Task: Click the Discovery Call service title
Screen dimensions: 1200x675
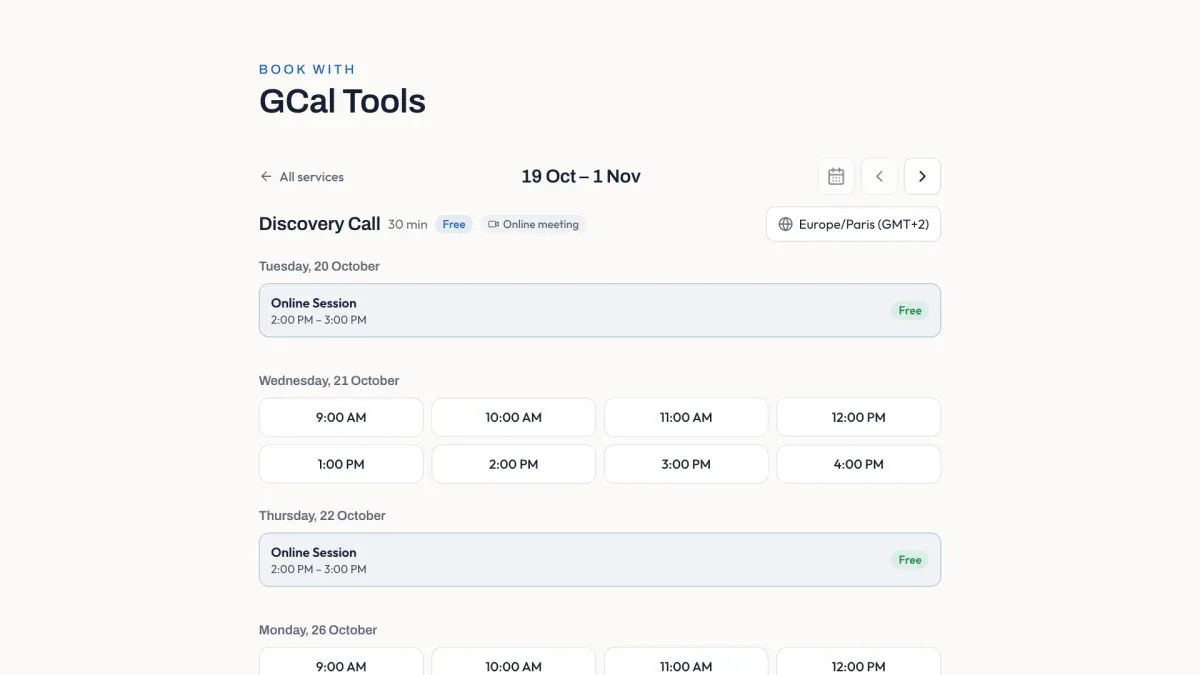Action: [319, 224]
